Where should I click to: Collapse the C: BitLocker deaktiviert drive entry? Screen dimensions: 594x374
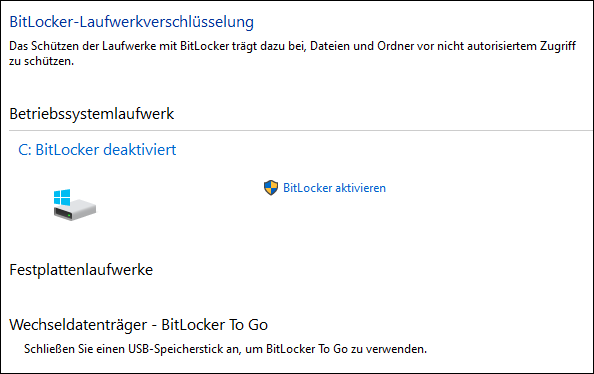pyautogui.click(x=97, y=150)
